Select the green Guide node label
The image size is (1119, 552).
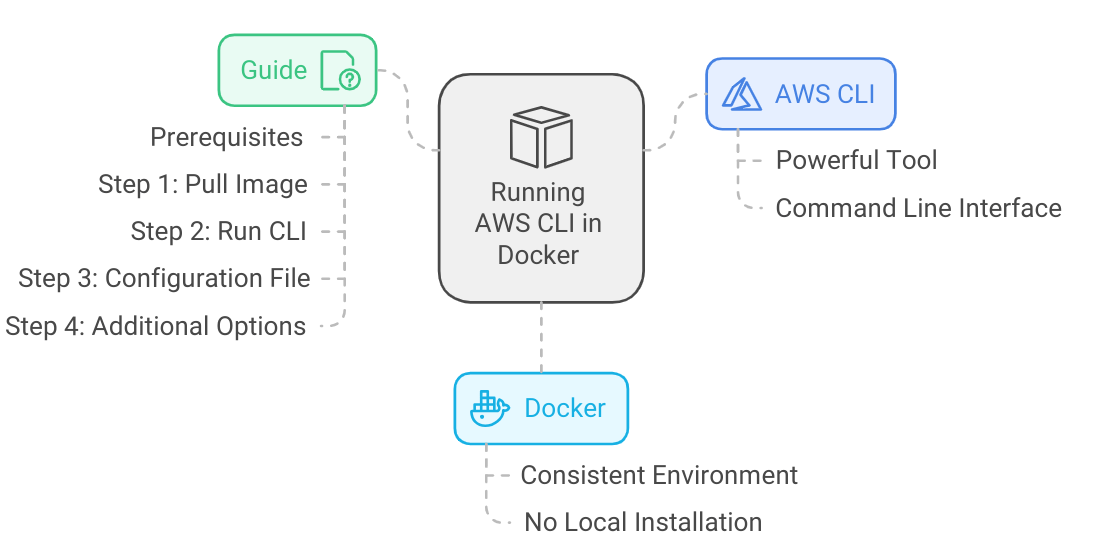(274, 70)
